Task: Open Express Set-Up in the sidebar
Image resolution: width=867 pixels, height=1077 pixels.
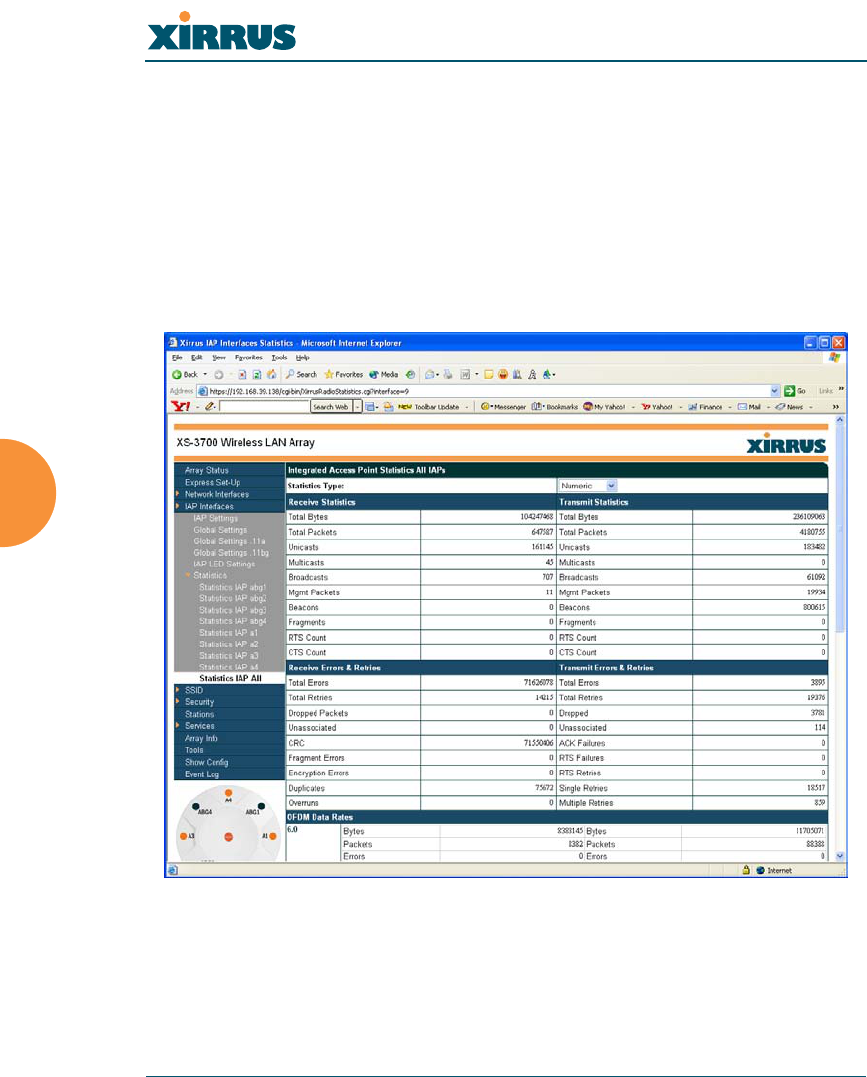Action: click(212, 482)
